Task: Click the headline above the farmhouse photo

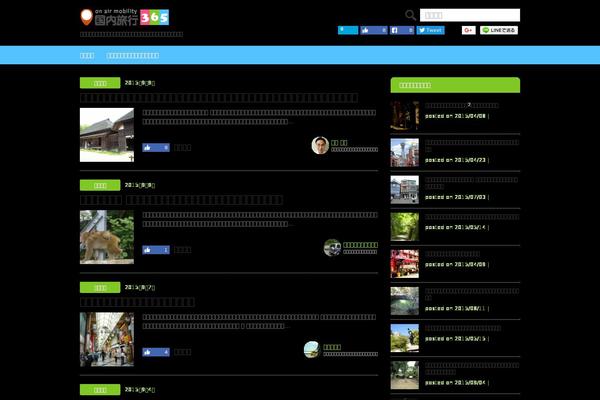Action: tap(219, 98)
